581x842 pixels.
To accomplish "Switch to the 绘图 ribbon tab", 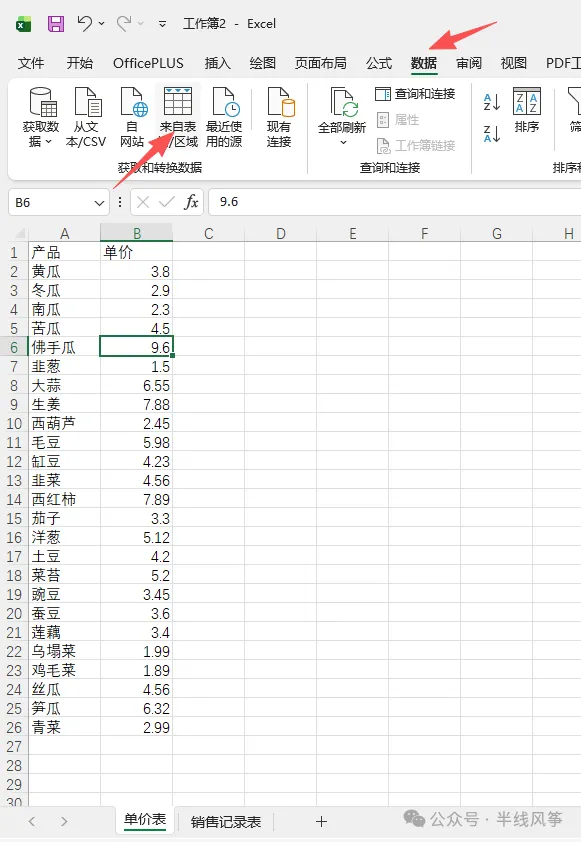I will [x=263, y=63].
